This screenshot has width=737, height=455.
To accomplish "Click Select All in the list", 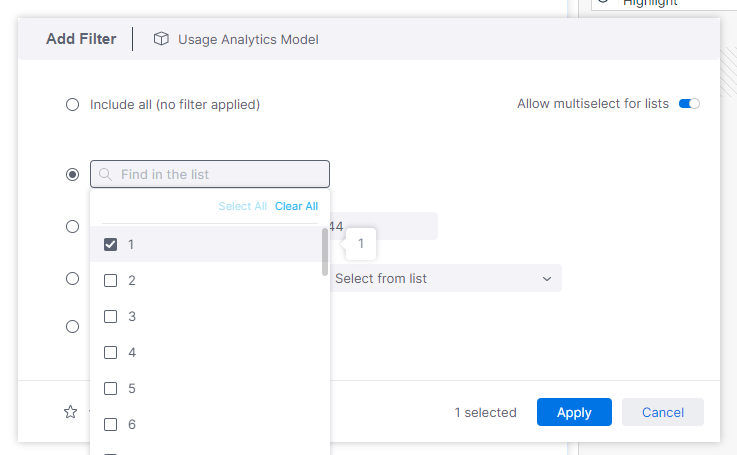I will [242, 206].
